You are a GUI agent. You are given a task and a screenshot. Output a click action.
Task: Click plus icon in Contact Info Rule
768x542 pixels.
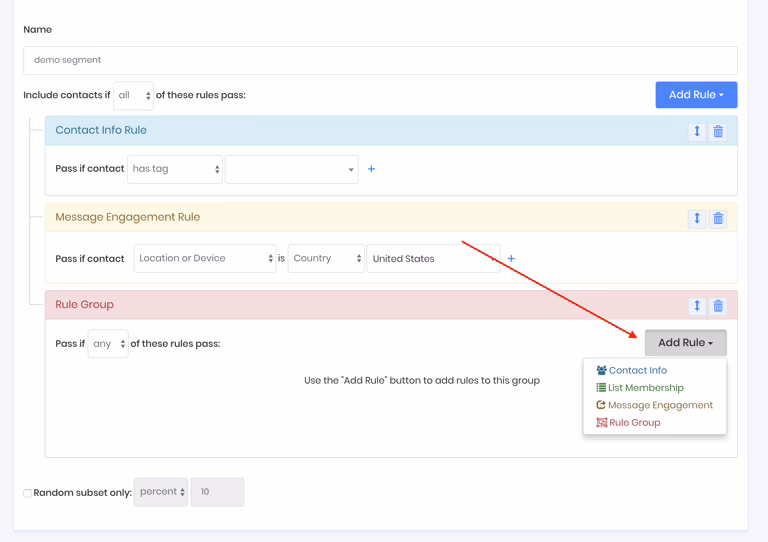coord(371,169)
